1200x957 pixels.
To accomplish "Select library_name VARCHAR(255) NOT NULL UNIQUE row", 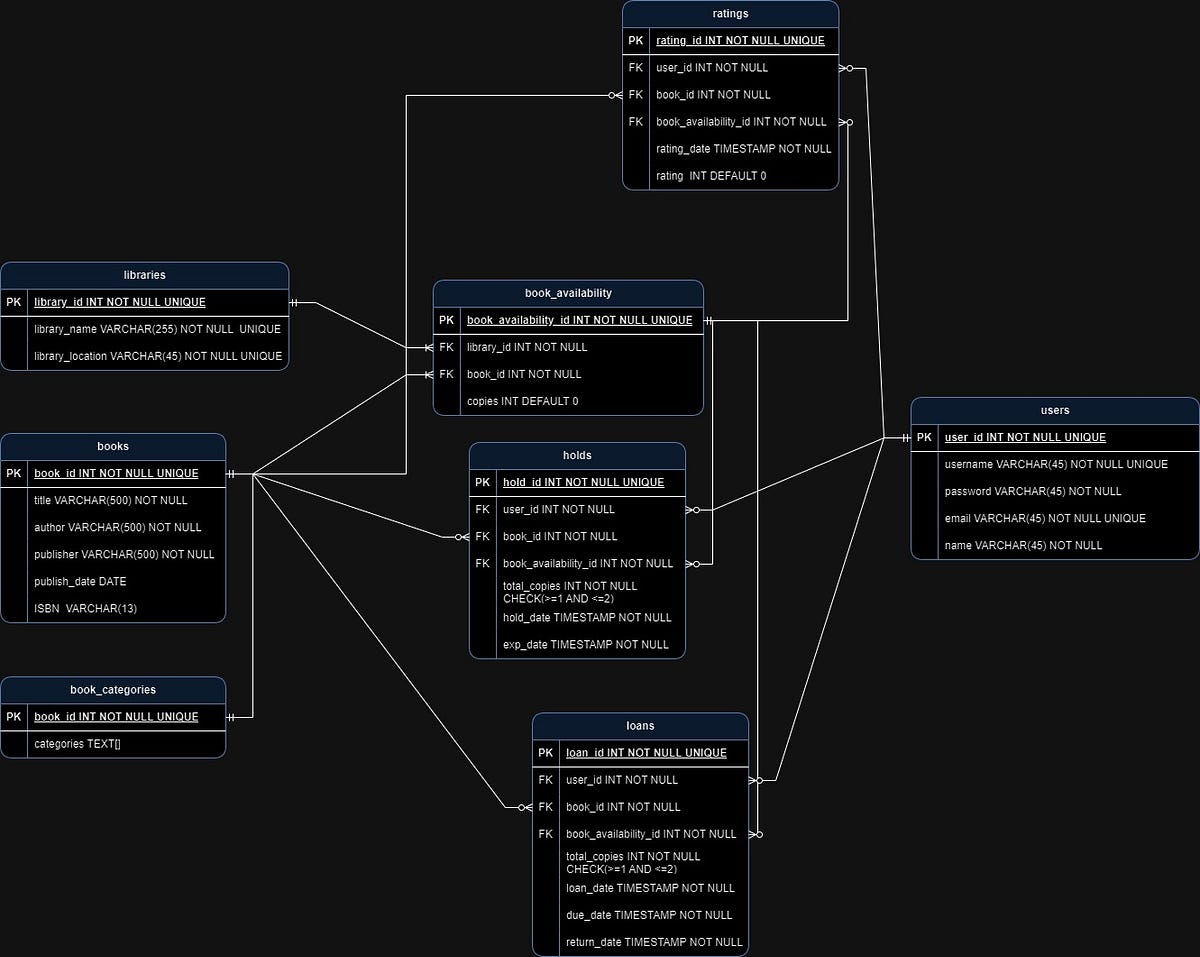I will (145, 329).
